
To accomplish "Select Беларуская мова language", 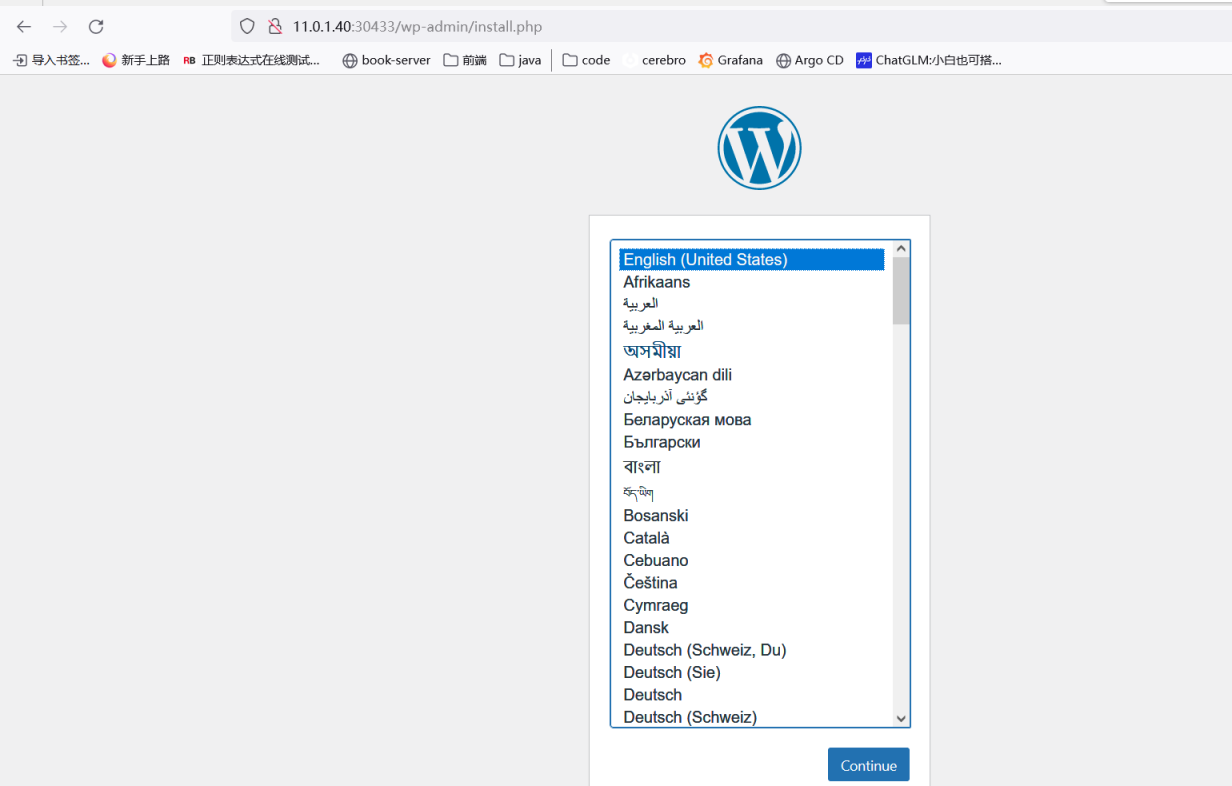I will click(x=752, y=420).
